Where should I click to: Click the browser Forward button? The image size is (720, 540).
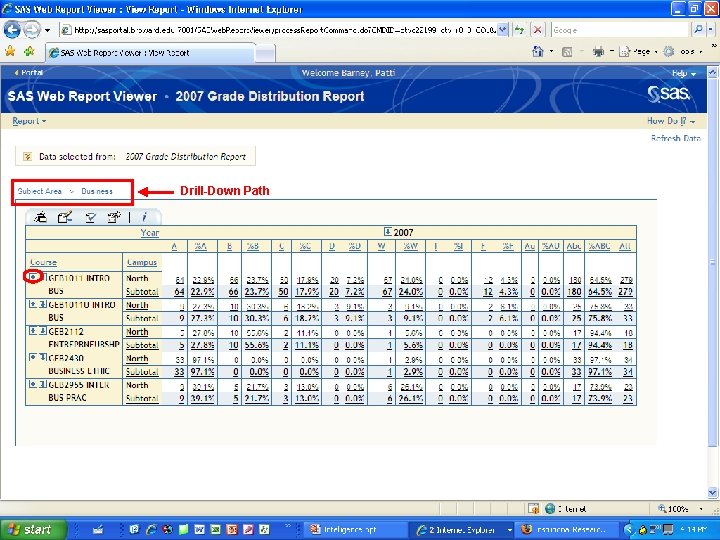(32, 30)
